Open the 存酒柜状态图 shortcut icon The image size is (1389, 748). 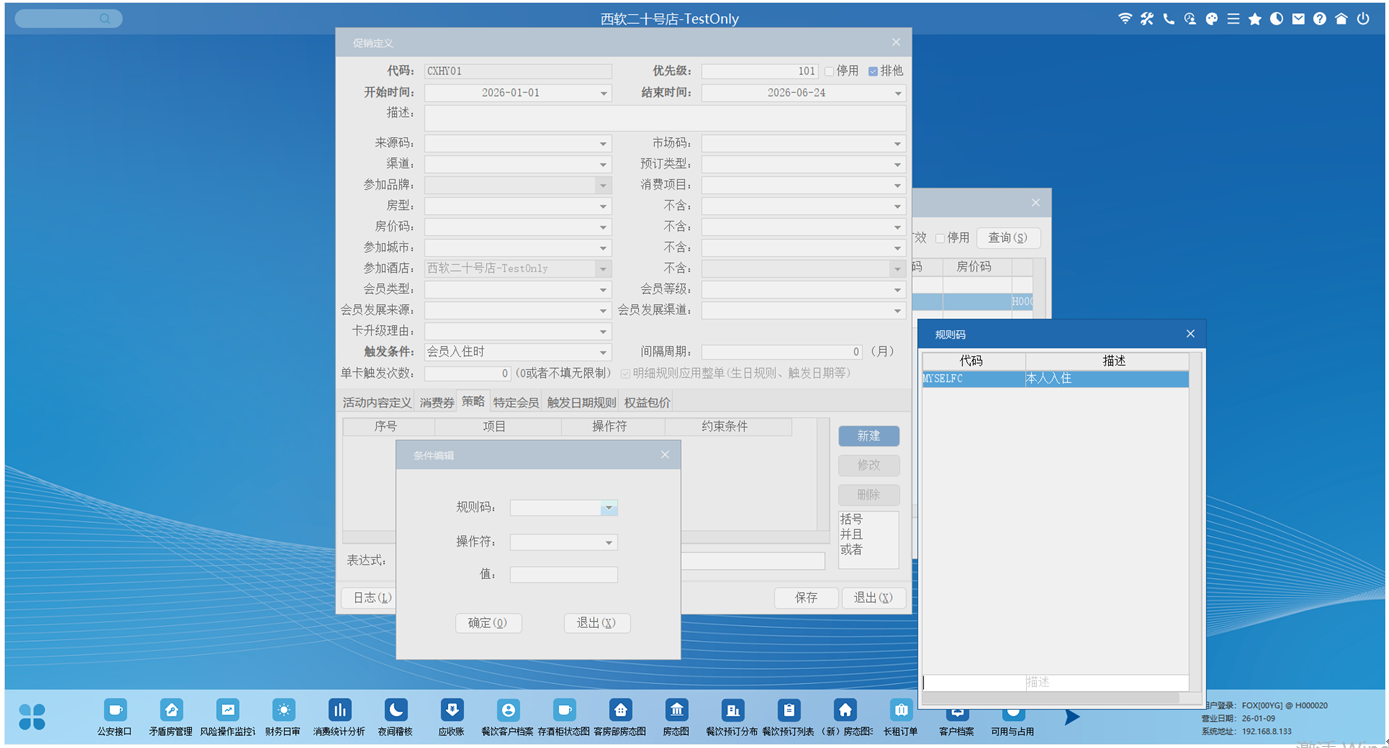[564, 710]
